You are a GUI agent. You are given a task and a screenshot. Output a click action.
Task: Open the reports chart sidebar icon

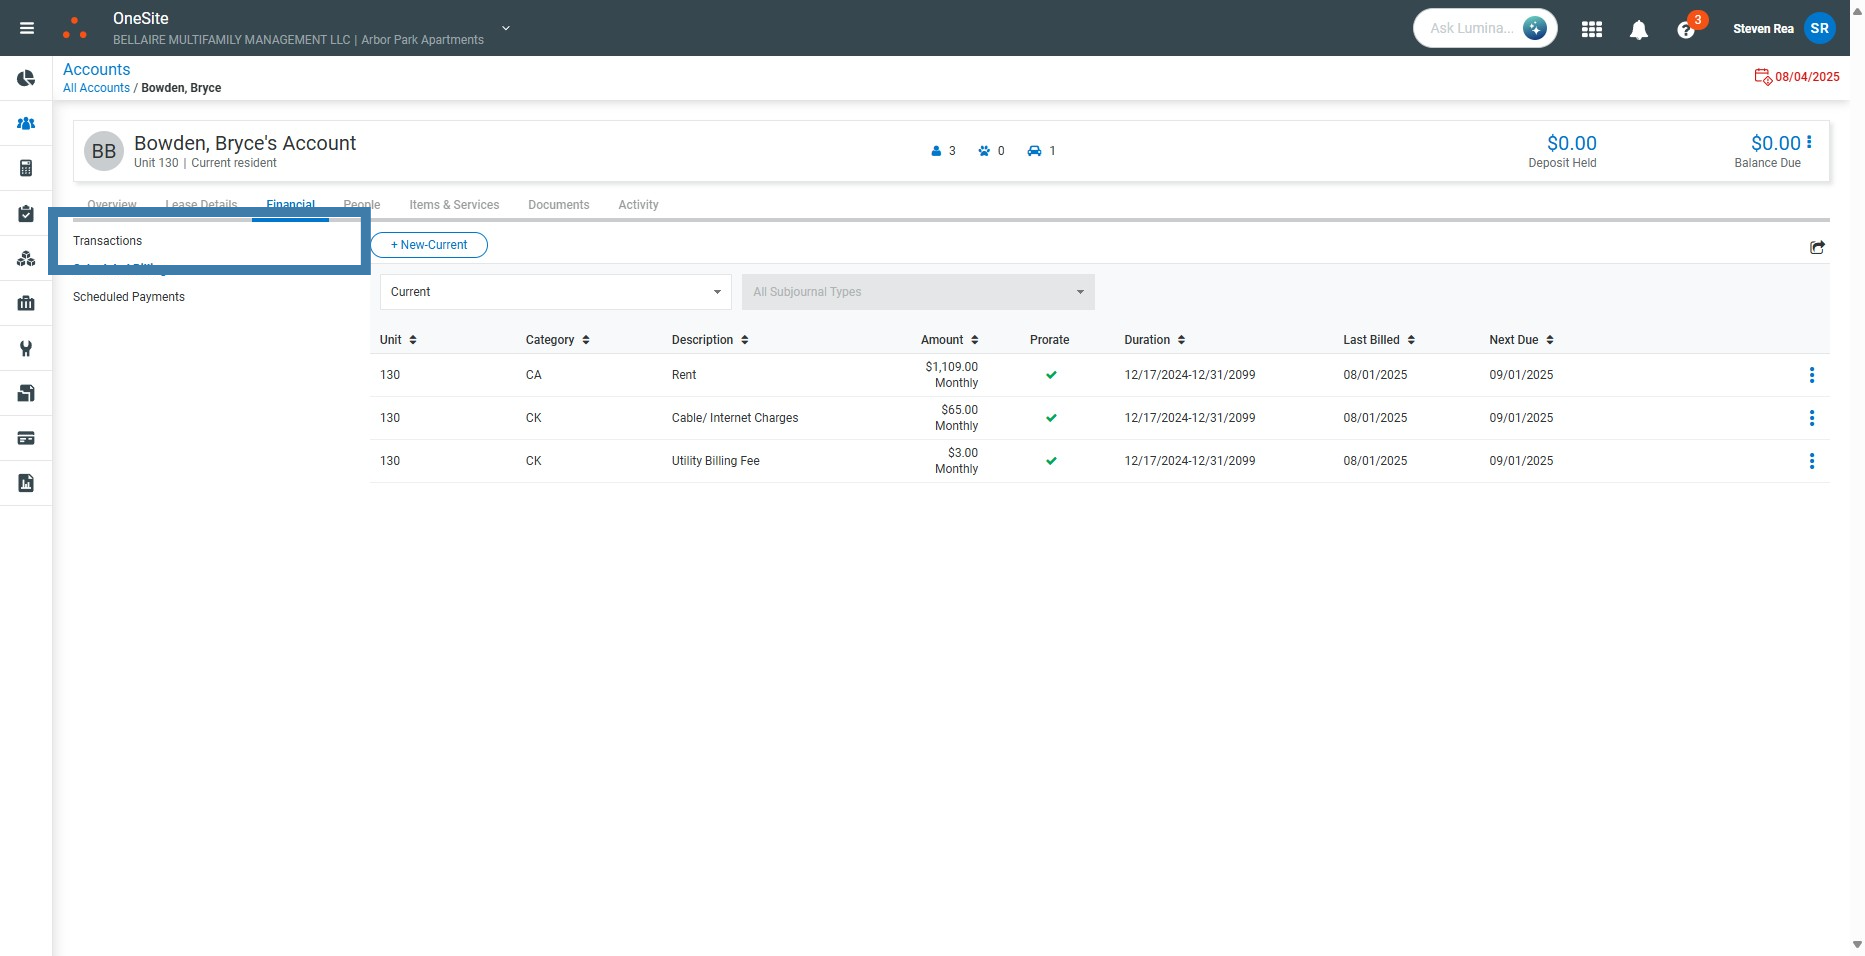click(26, 483)
